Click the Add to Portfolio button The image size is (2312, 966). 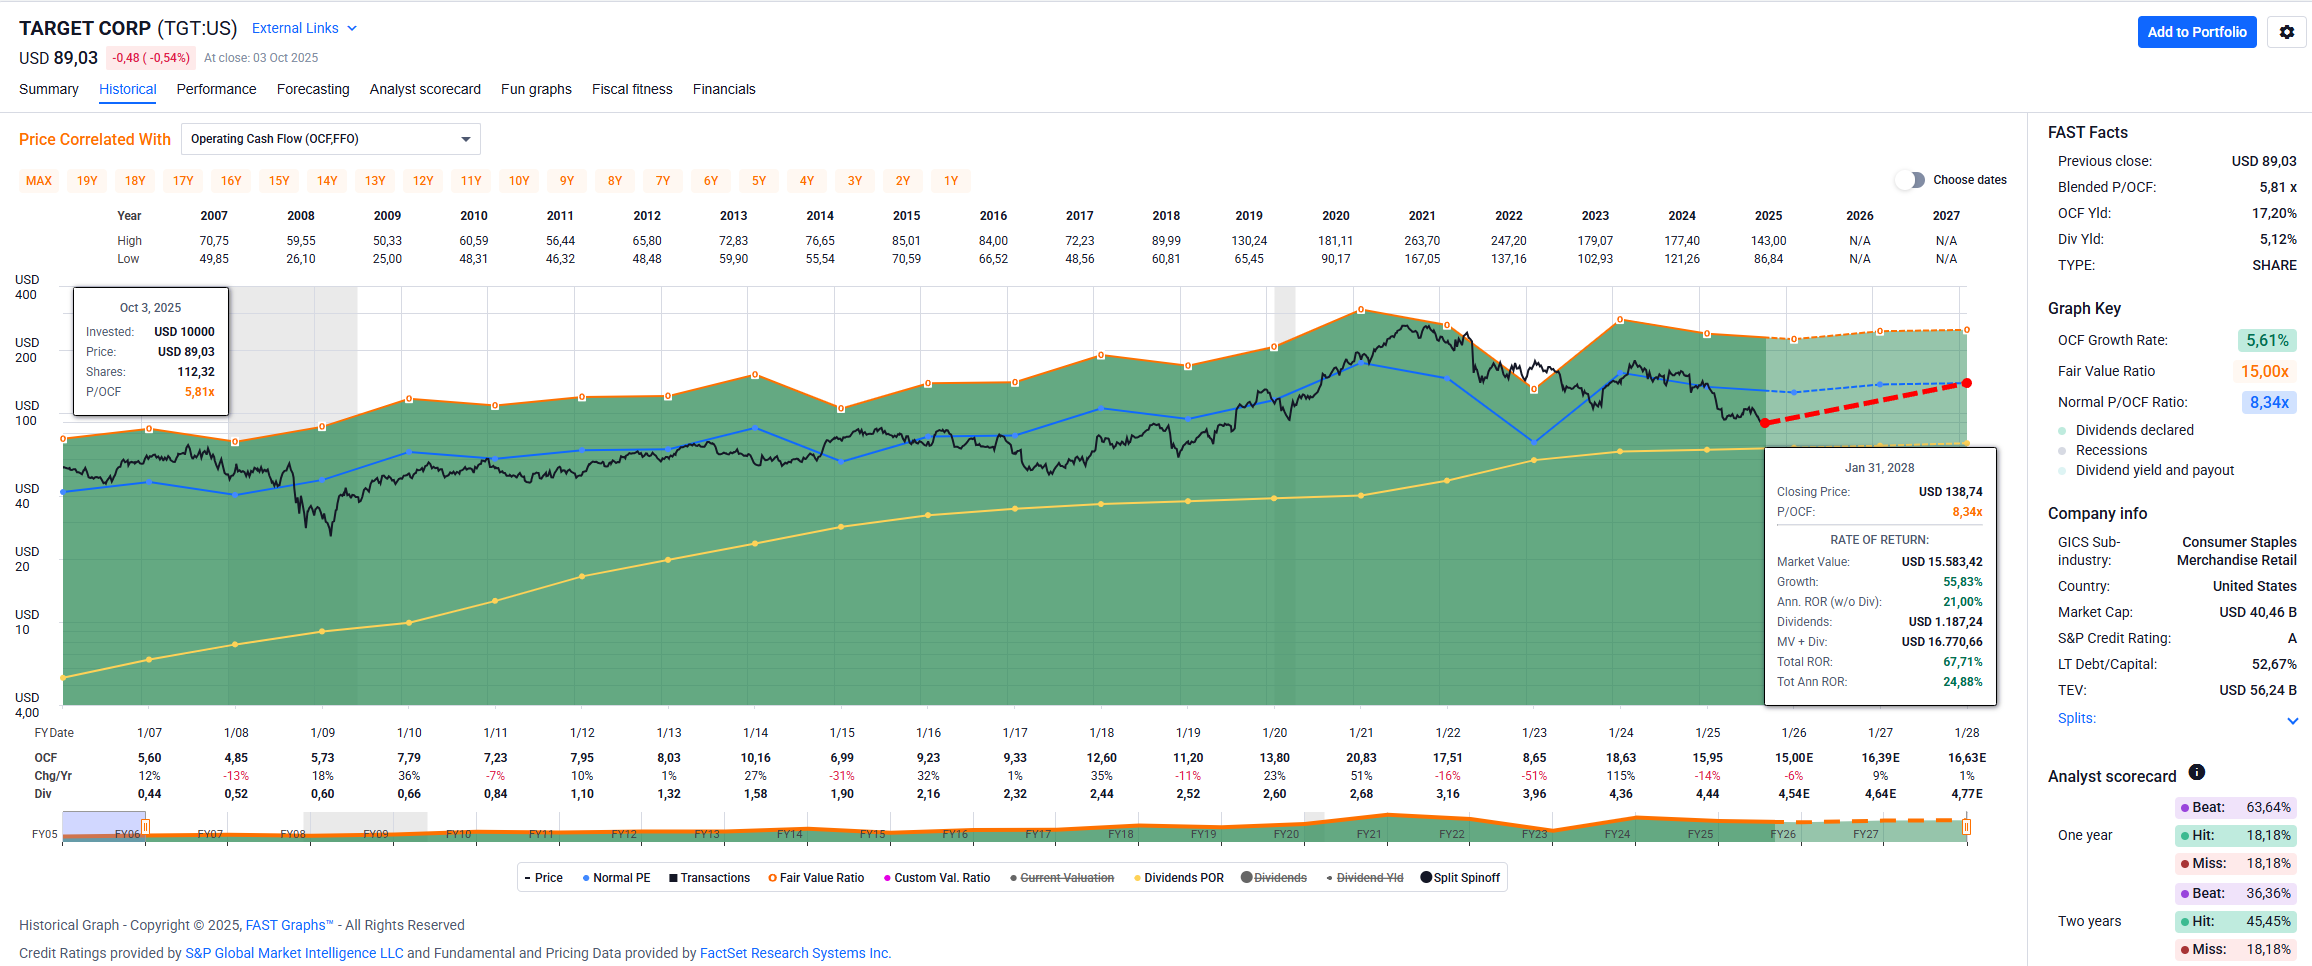click(2196, 32)
